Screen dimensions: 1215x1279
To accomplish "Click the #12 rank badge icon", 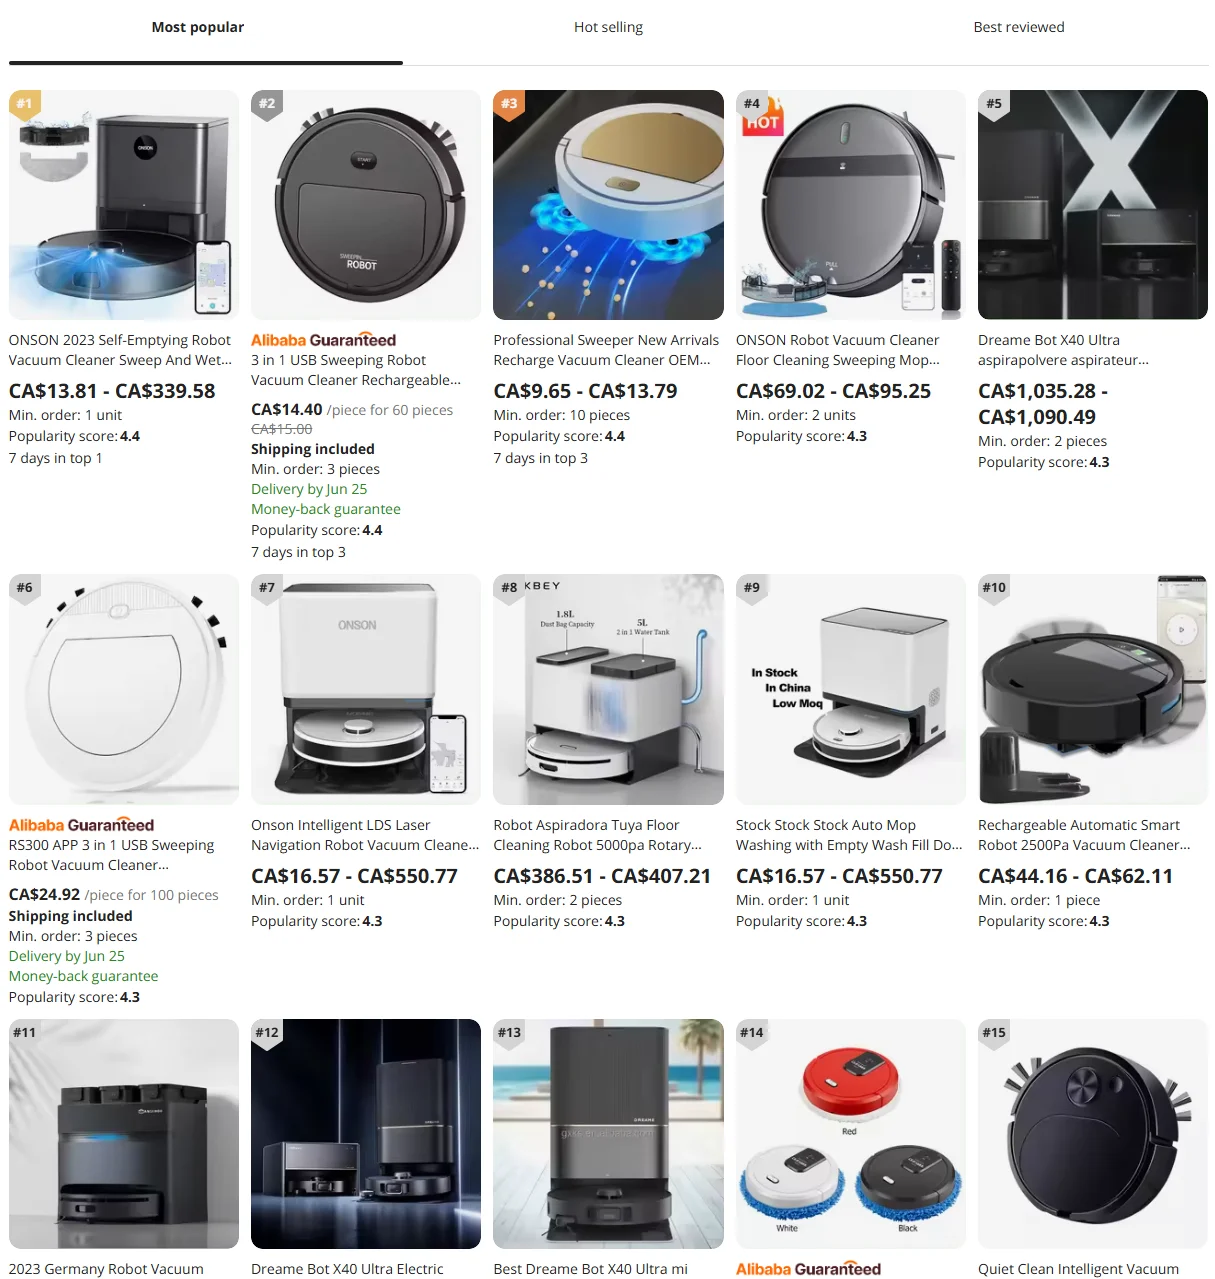I will tap(267, 1033).
